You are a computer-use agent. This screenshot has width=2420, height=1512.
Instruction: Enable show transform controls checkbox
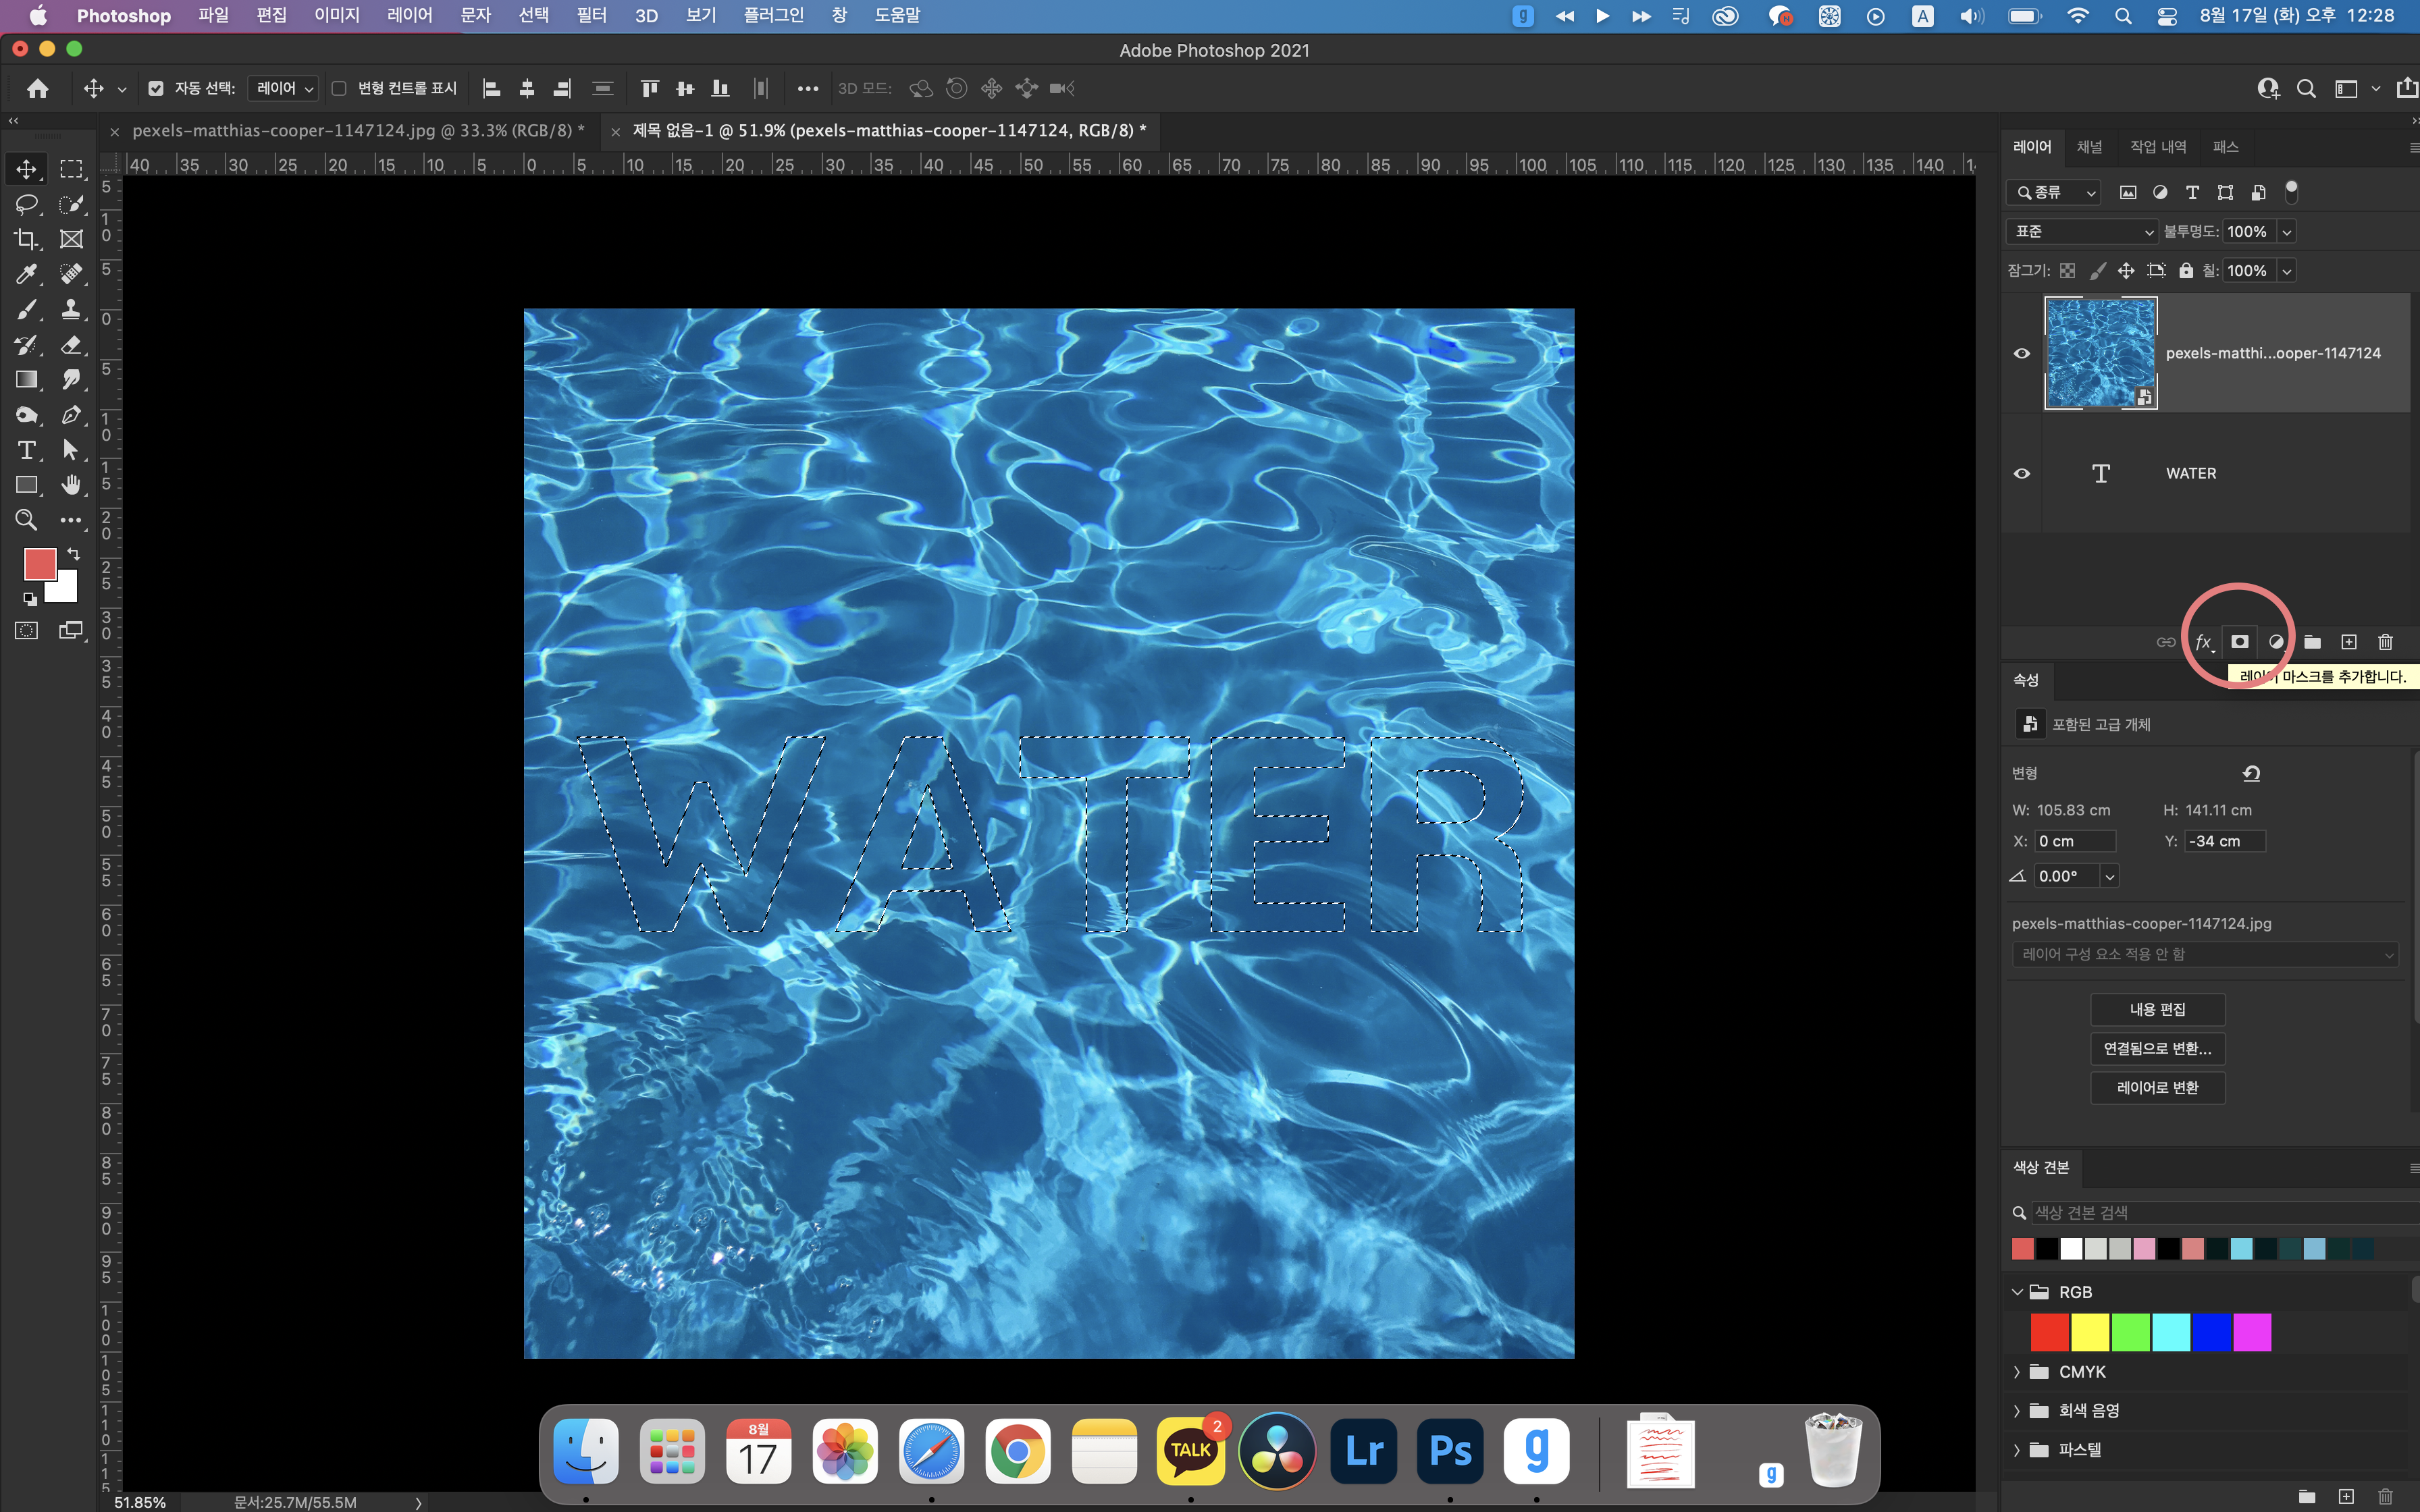coord(339,89)
